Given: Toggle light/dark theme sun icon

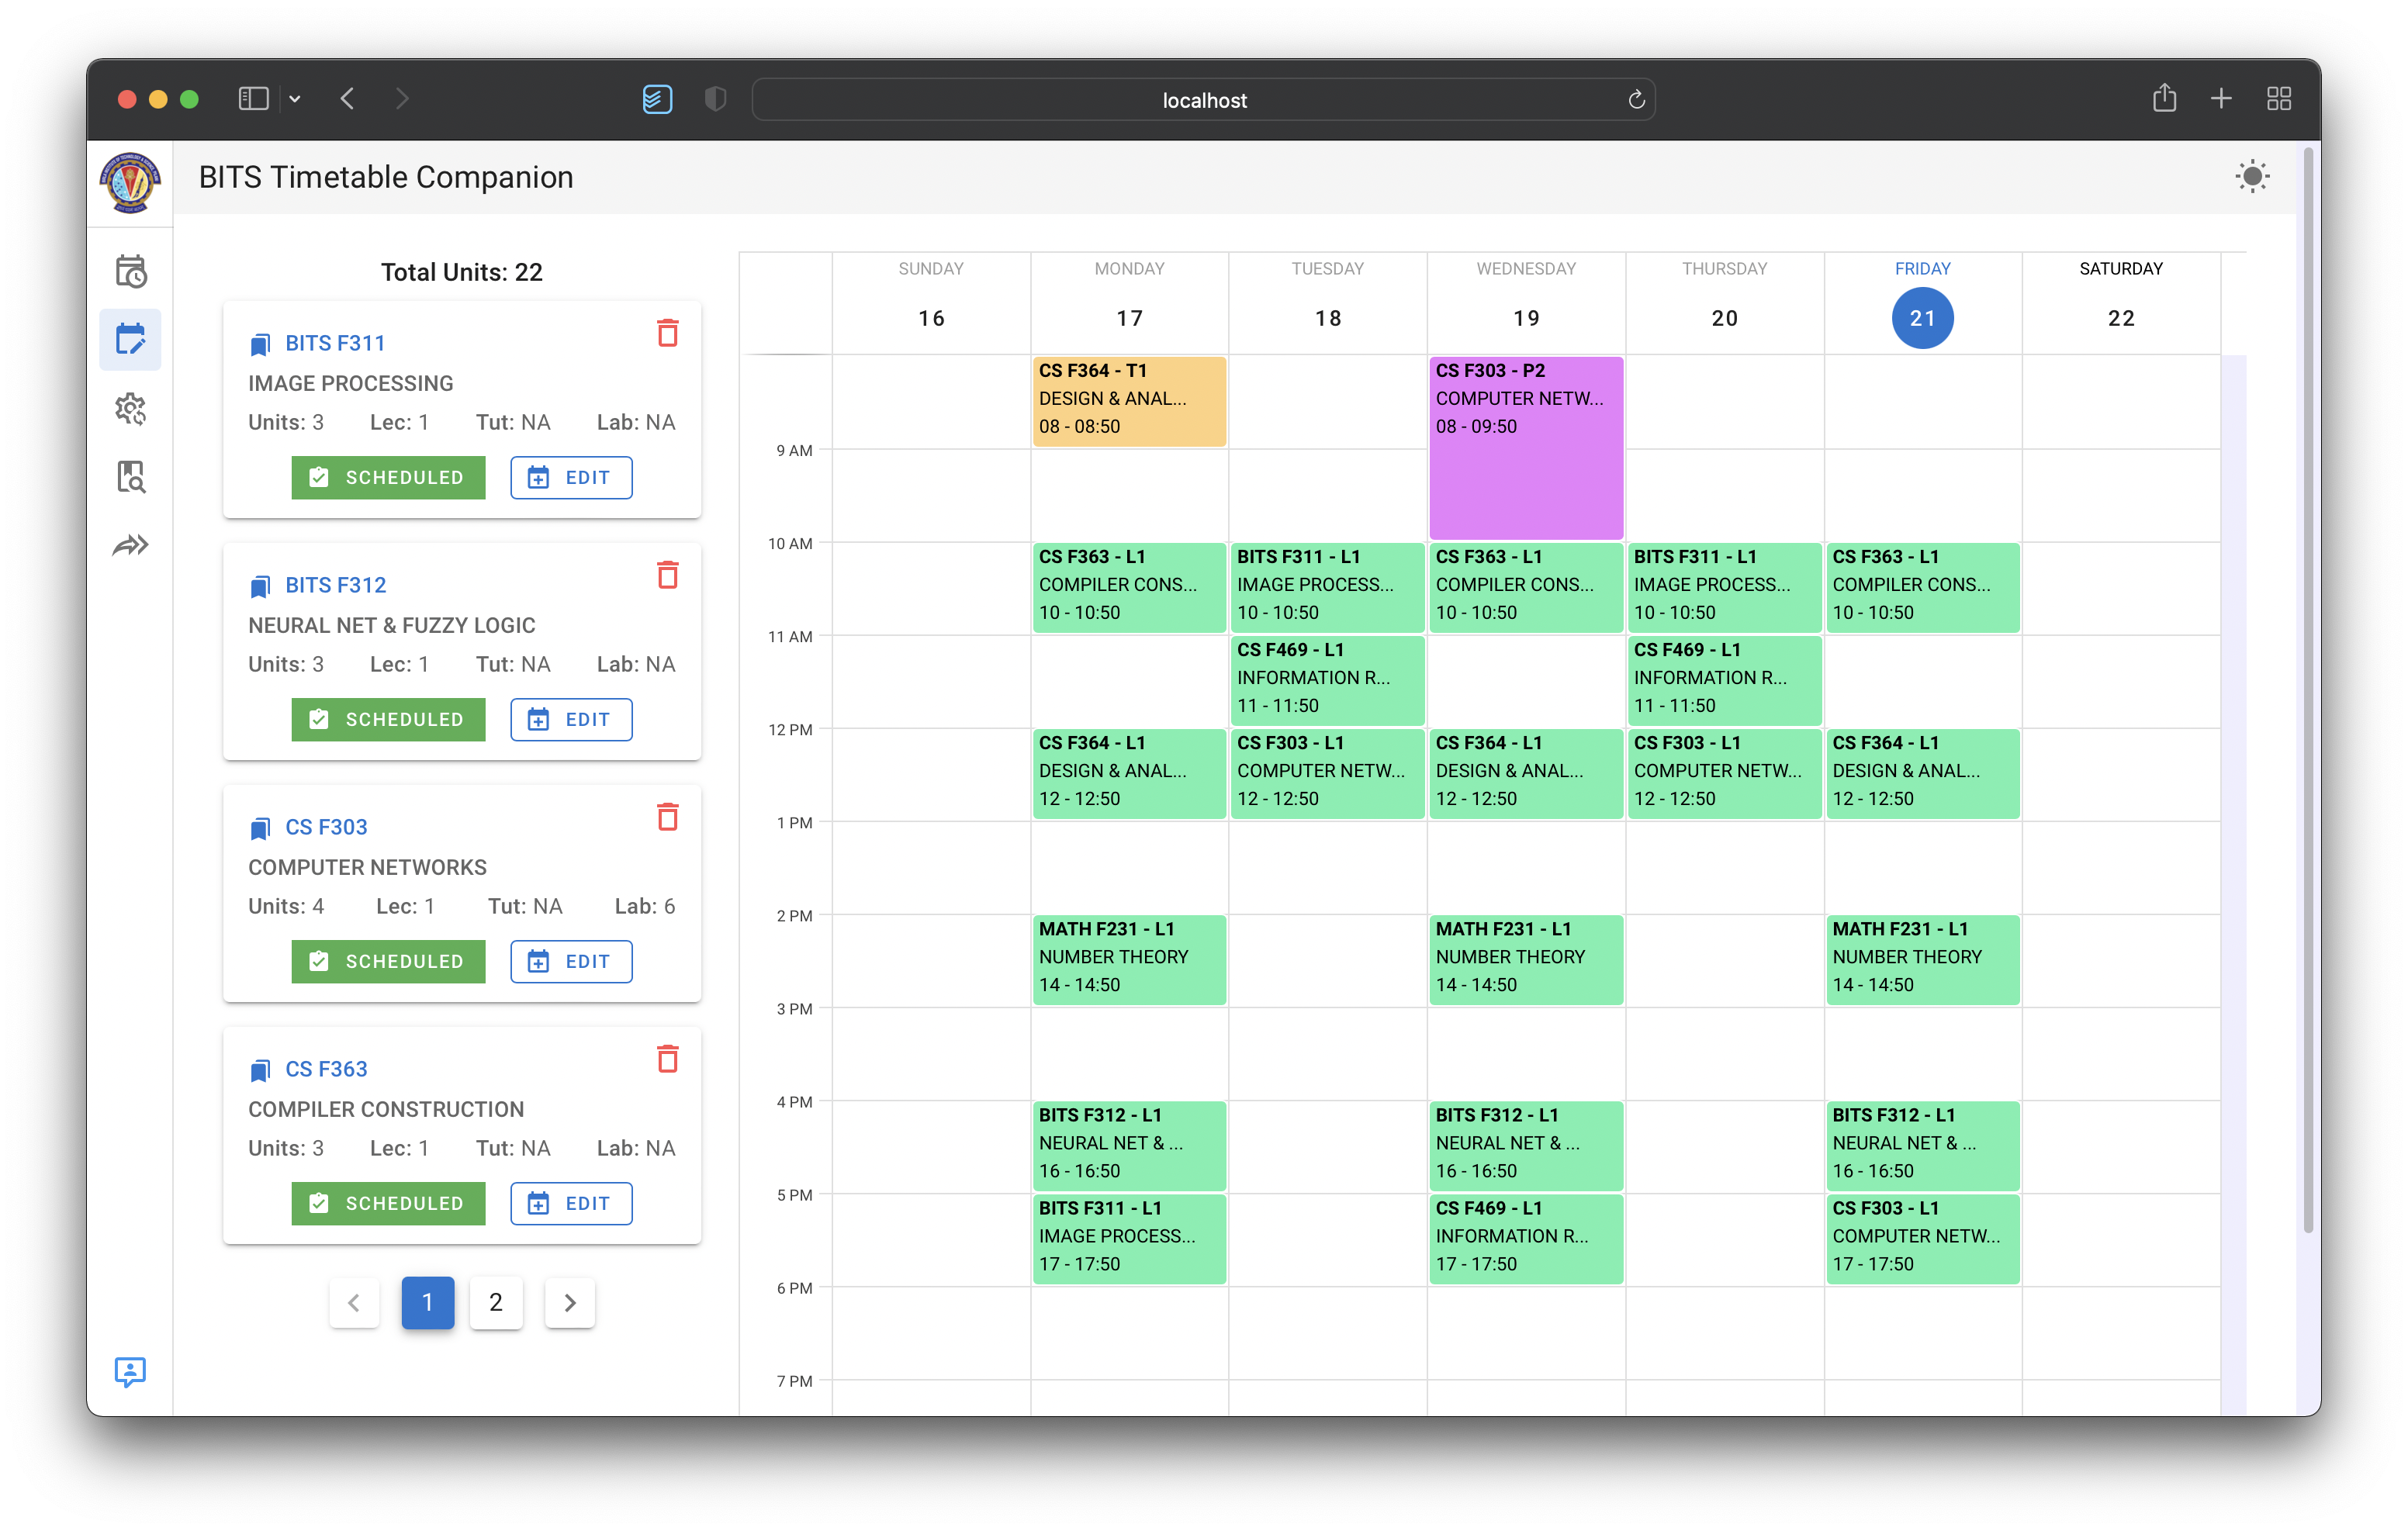Looking at the screenshot, I should (2252, 177).
